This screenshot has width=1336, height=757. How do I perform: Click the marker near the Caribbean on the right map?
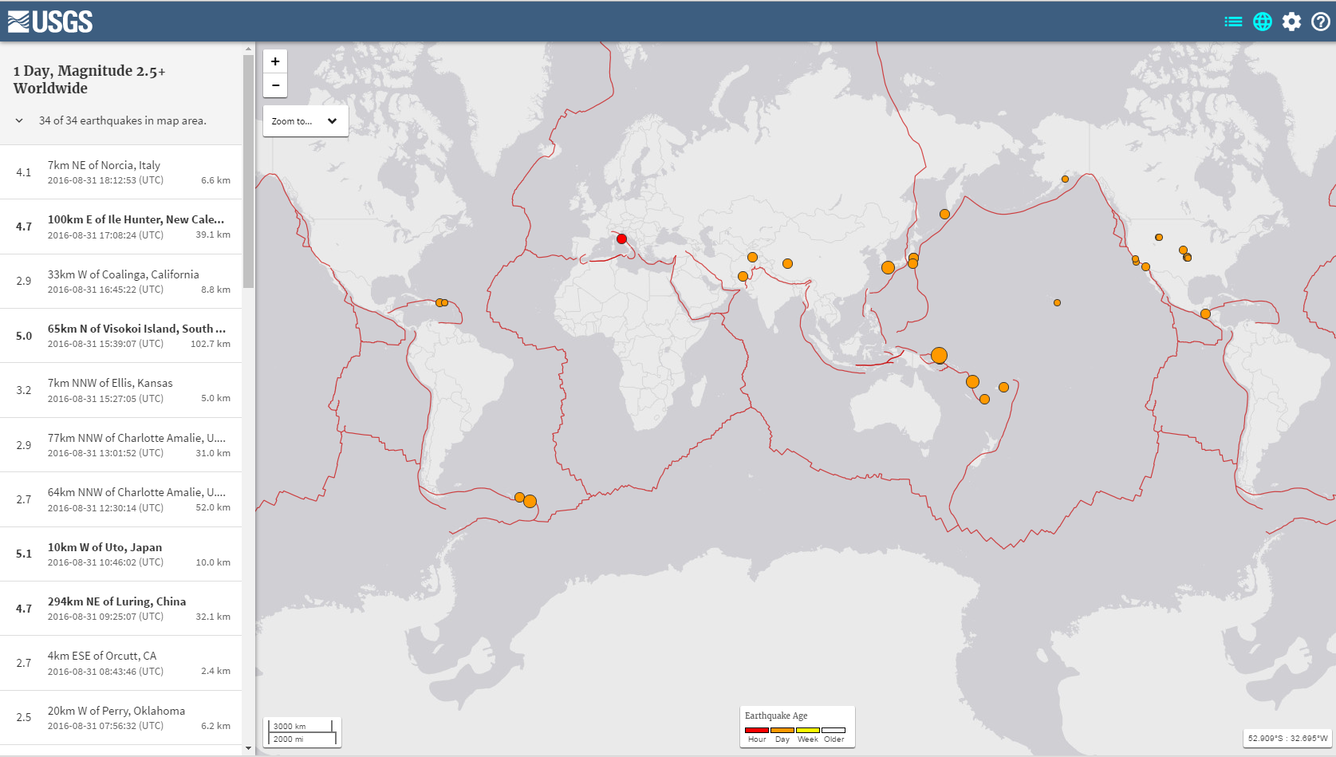pyautogui.click(x=1205, y=314)
